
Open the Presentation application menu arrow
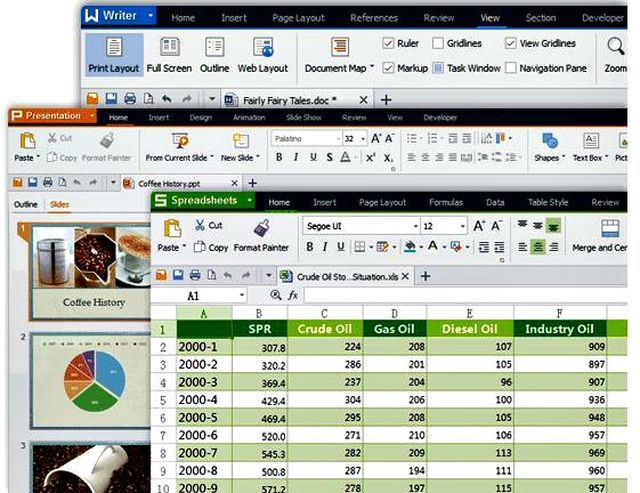(92, 116)
